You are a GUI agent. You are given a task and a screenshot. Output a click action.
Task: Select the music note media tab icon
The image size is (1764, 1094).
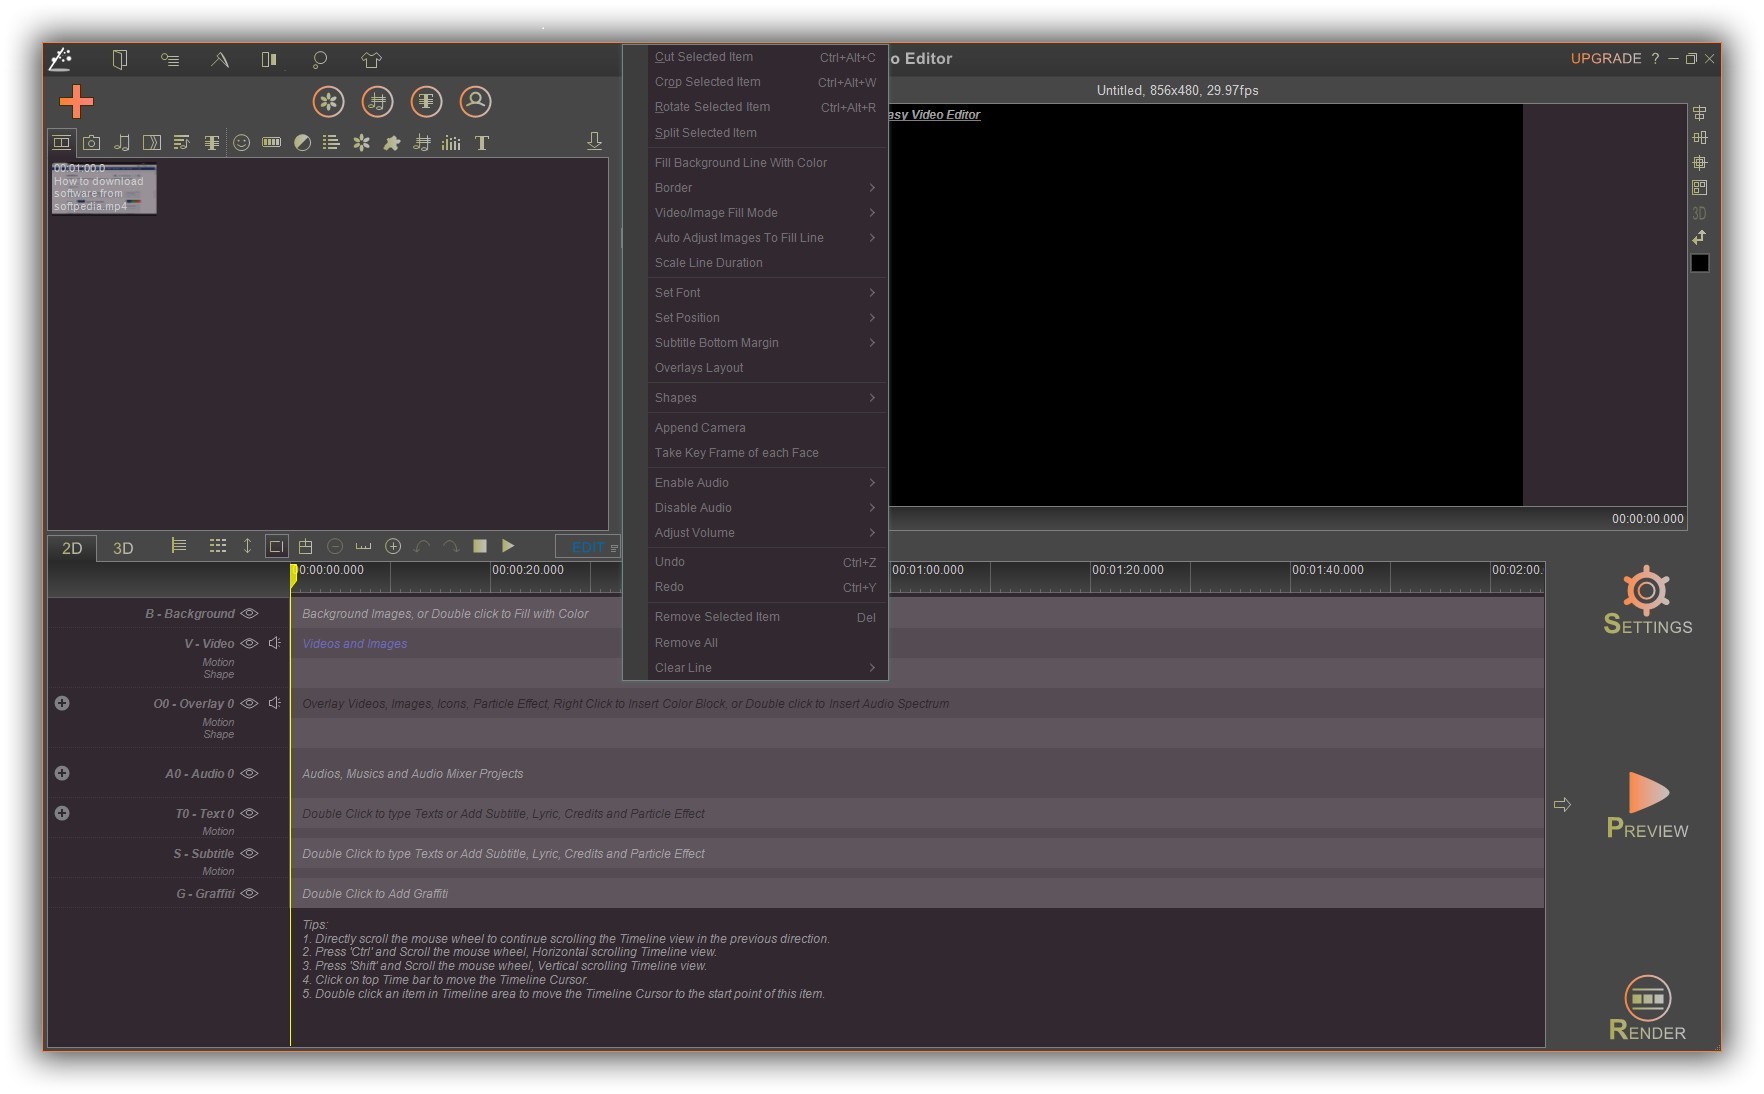click(x=121, y=142)
